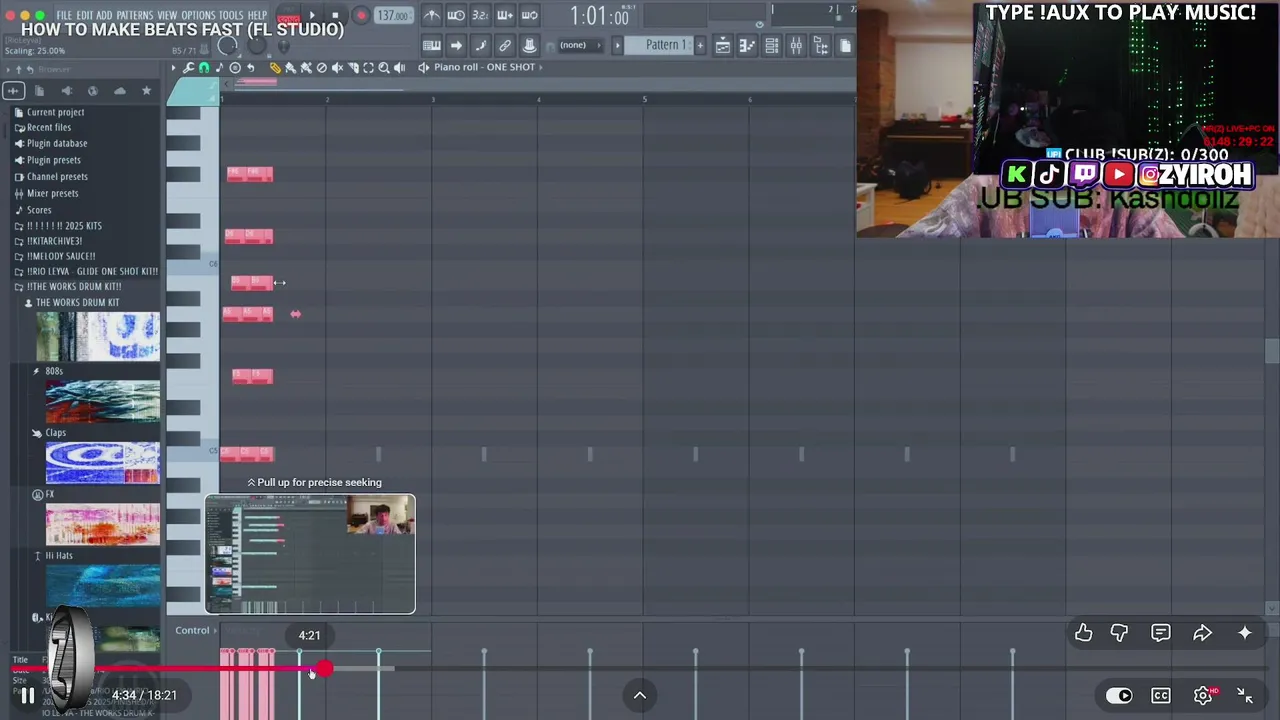This screenshot has height=720, width=1280.
Task: Select the magnet snap tool
Action: pyautogui.click(x=204, y=67)
